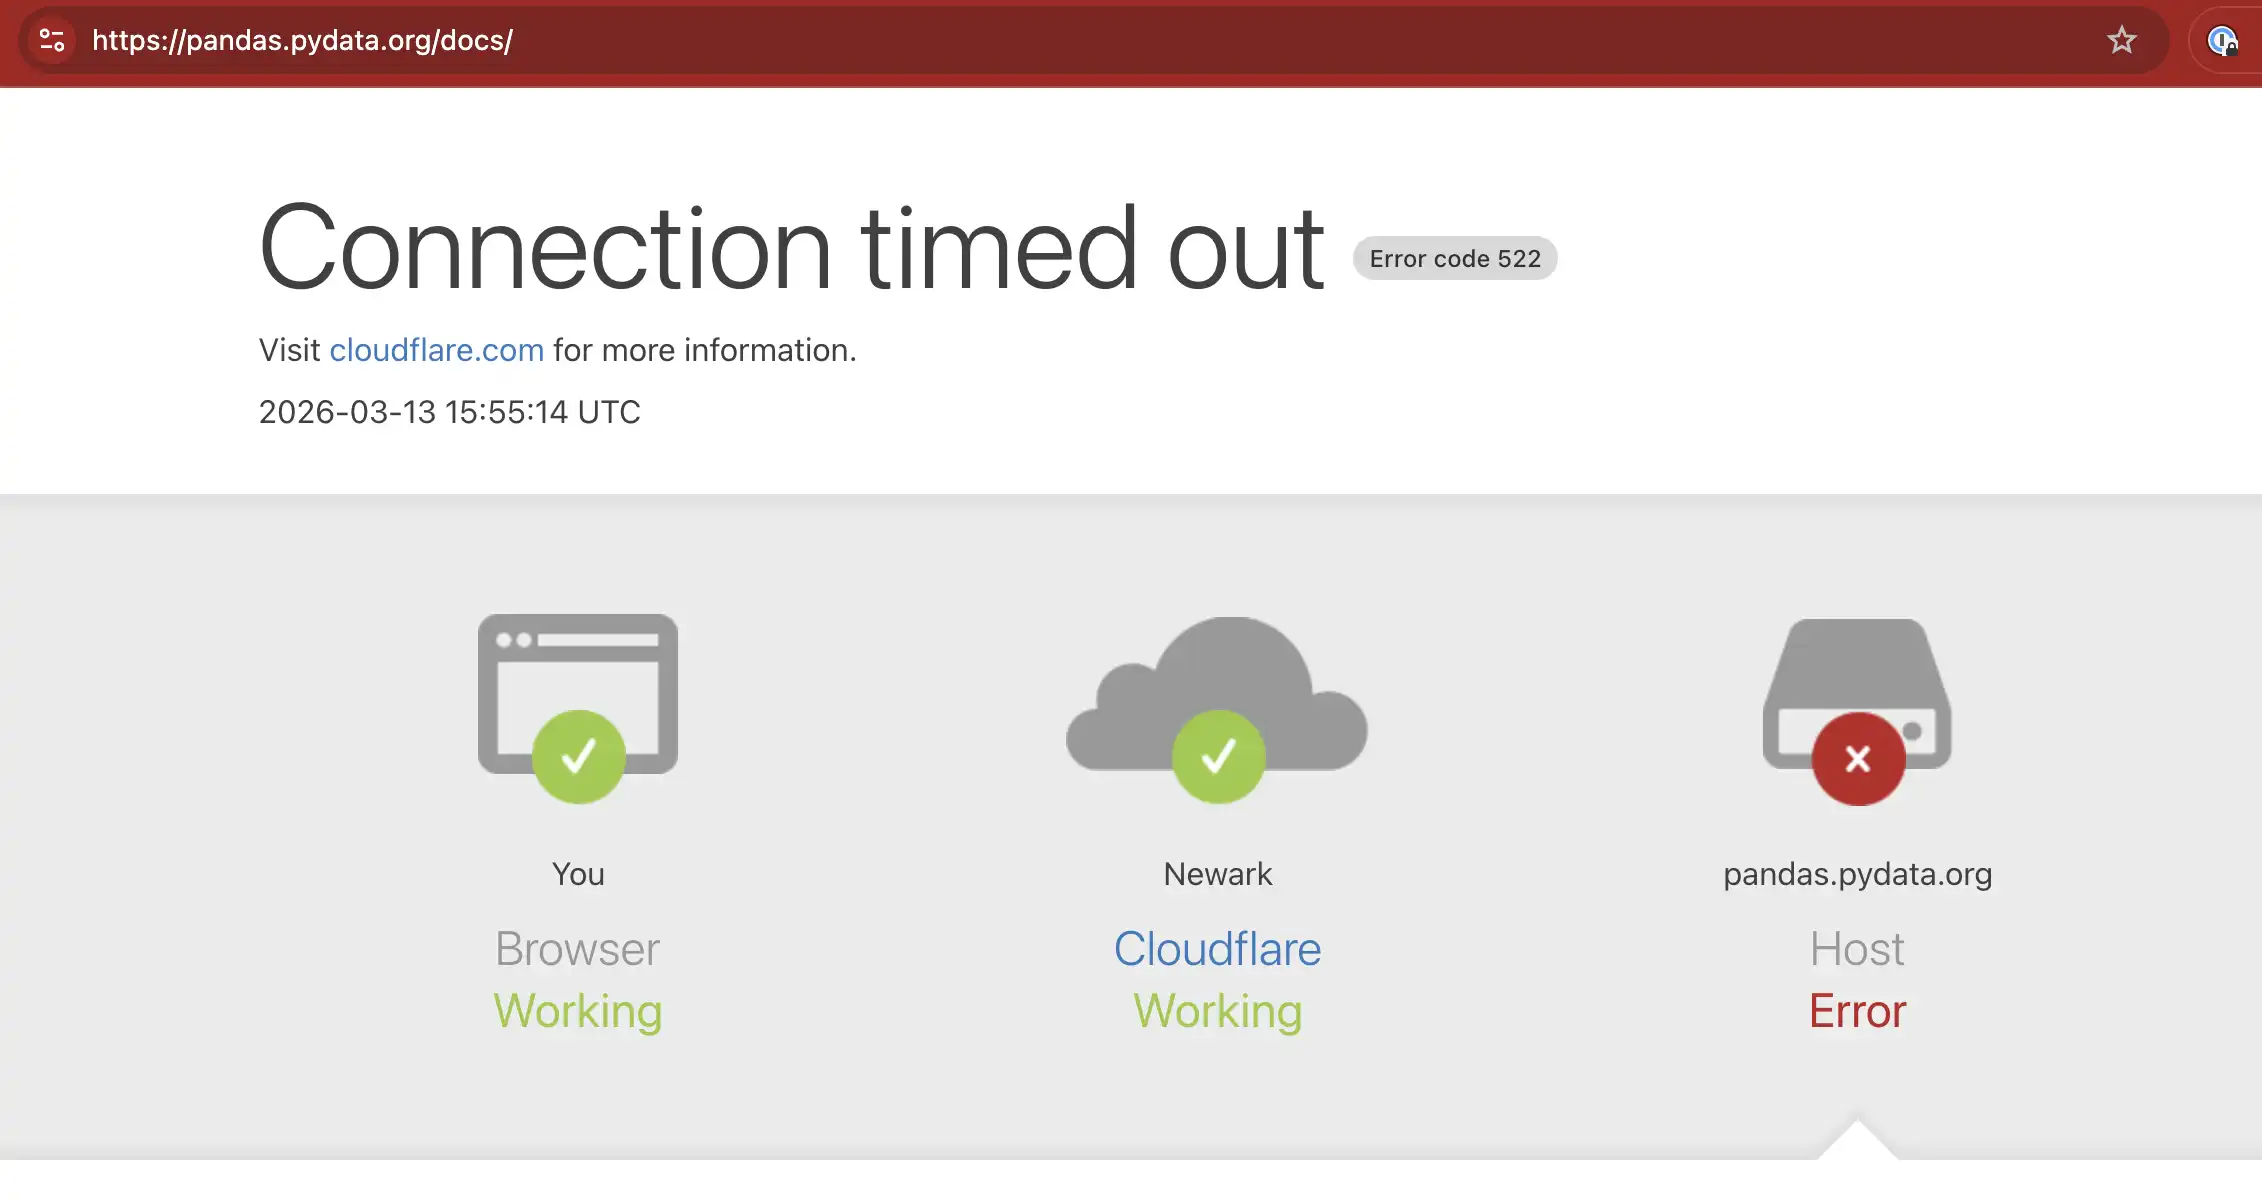Click the gray Browser label
Image resolution: width=2262 pixels, height=1200 pixels.
click(x=578, y=949)
